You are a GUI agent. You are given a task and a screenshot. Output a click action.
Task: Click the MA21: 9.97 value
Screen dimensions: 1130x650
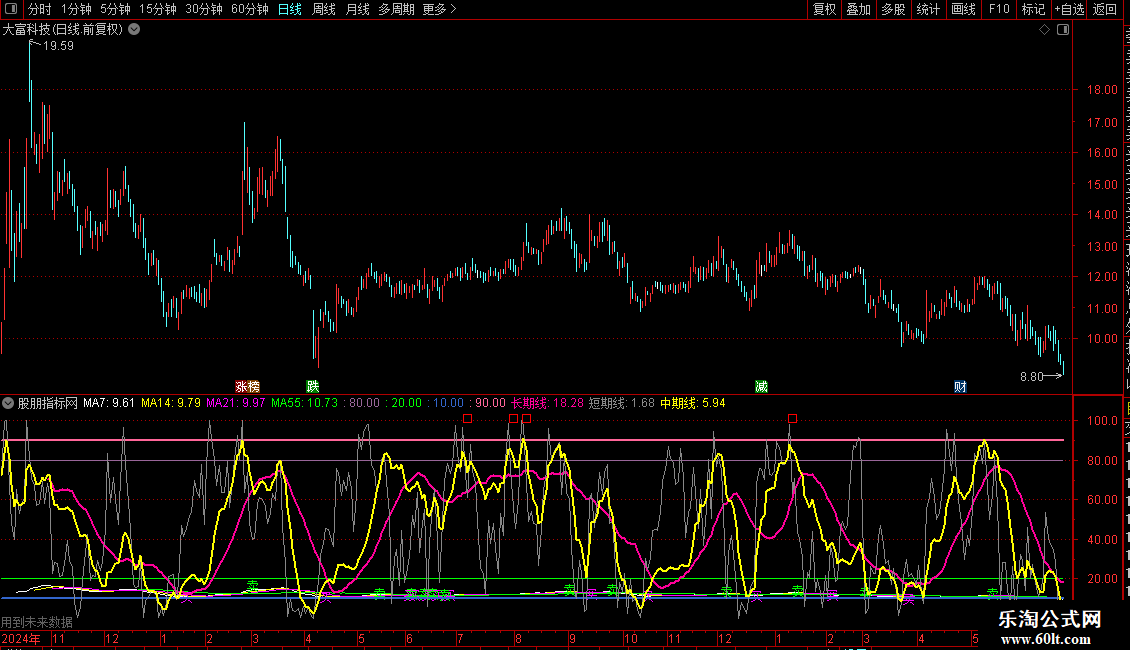[236, 404]
